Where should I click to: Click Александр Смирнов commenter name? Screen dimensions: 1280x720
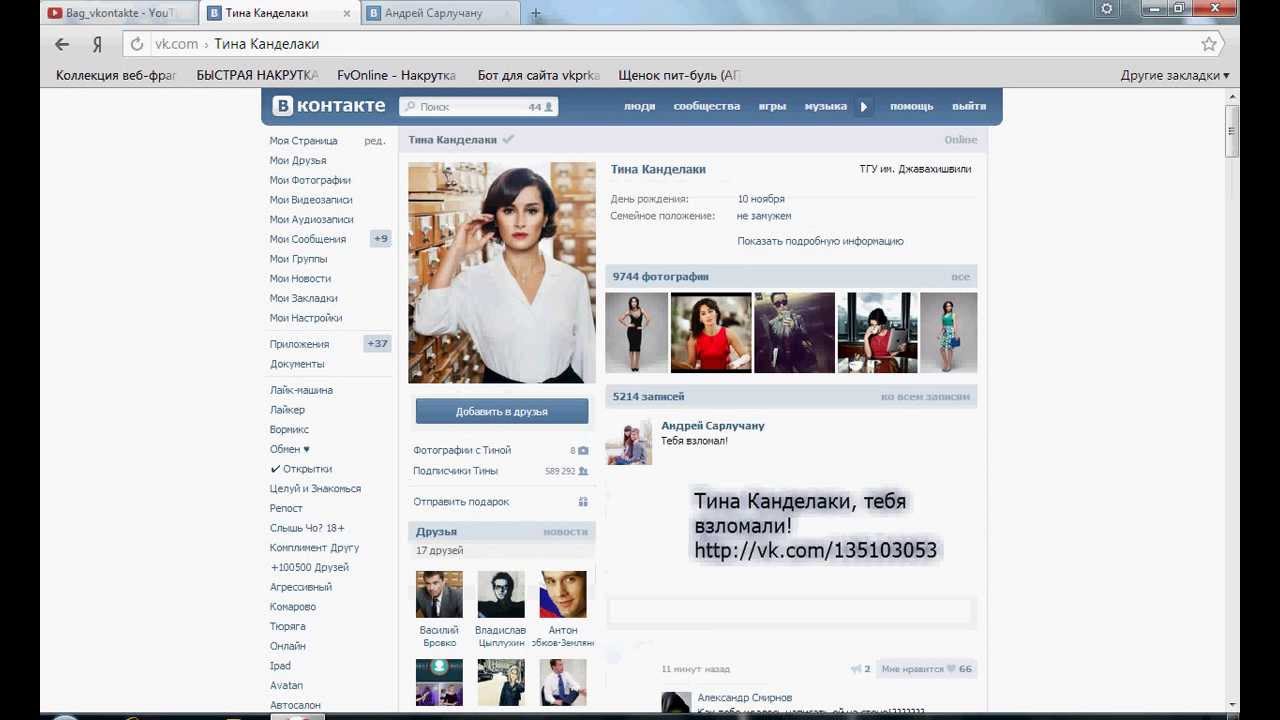[744, 698]
